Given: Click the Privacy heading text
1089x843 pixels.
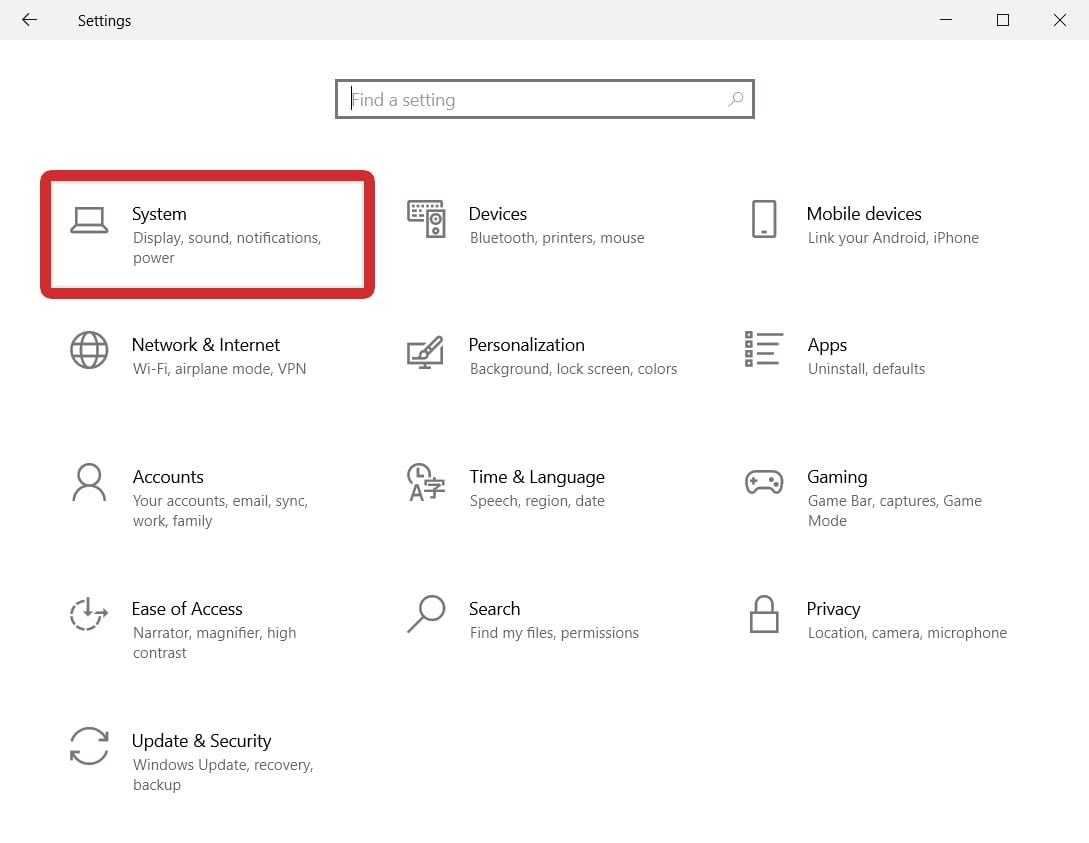Looking at the screenshot, I should tap(833, 609).
